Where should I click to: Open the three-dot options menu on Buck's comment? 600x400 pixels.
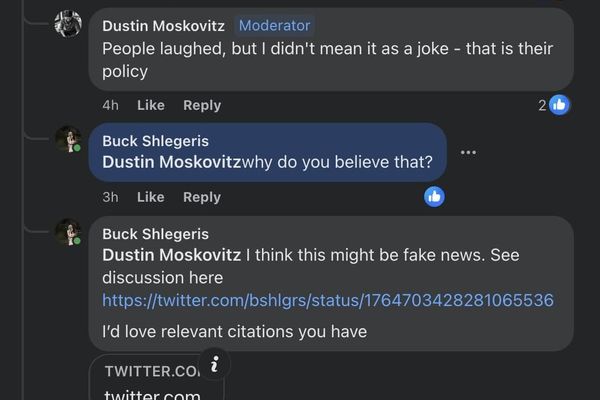pos(468,152)
